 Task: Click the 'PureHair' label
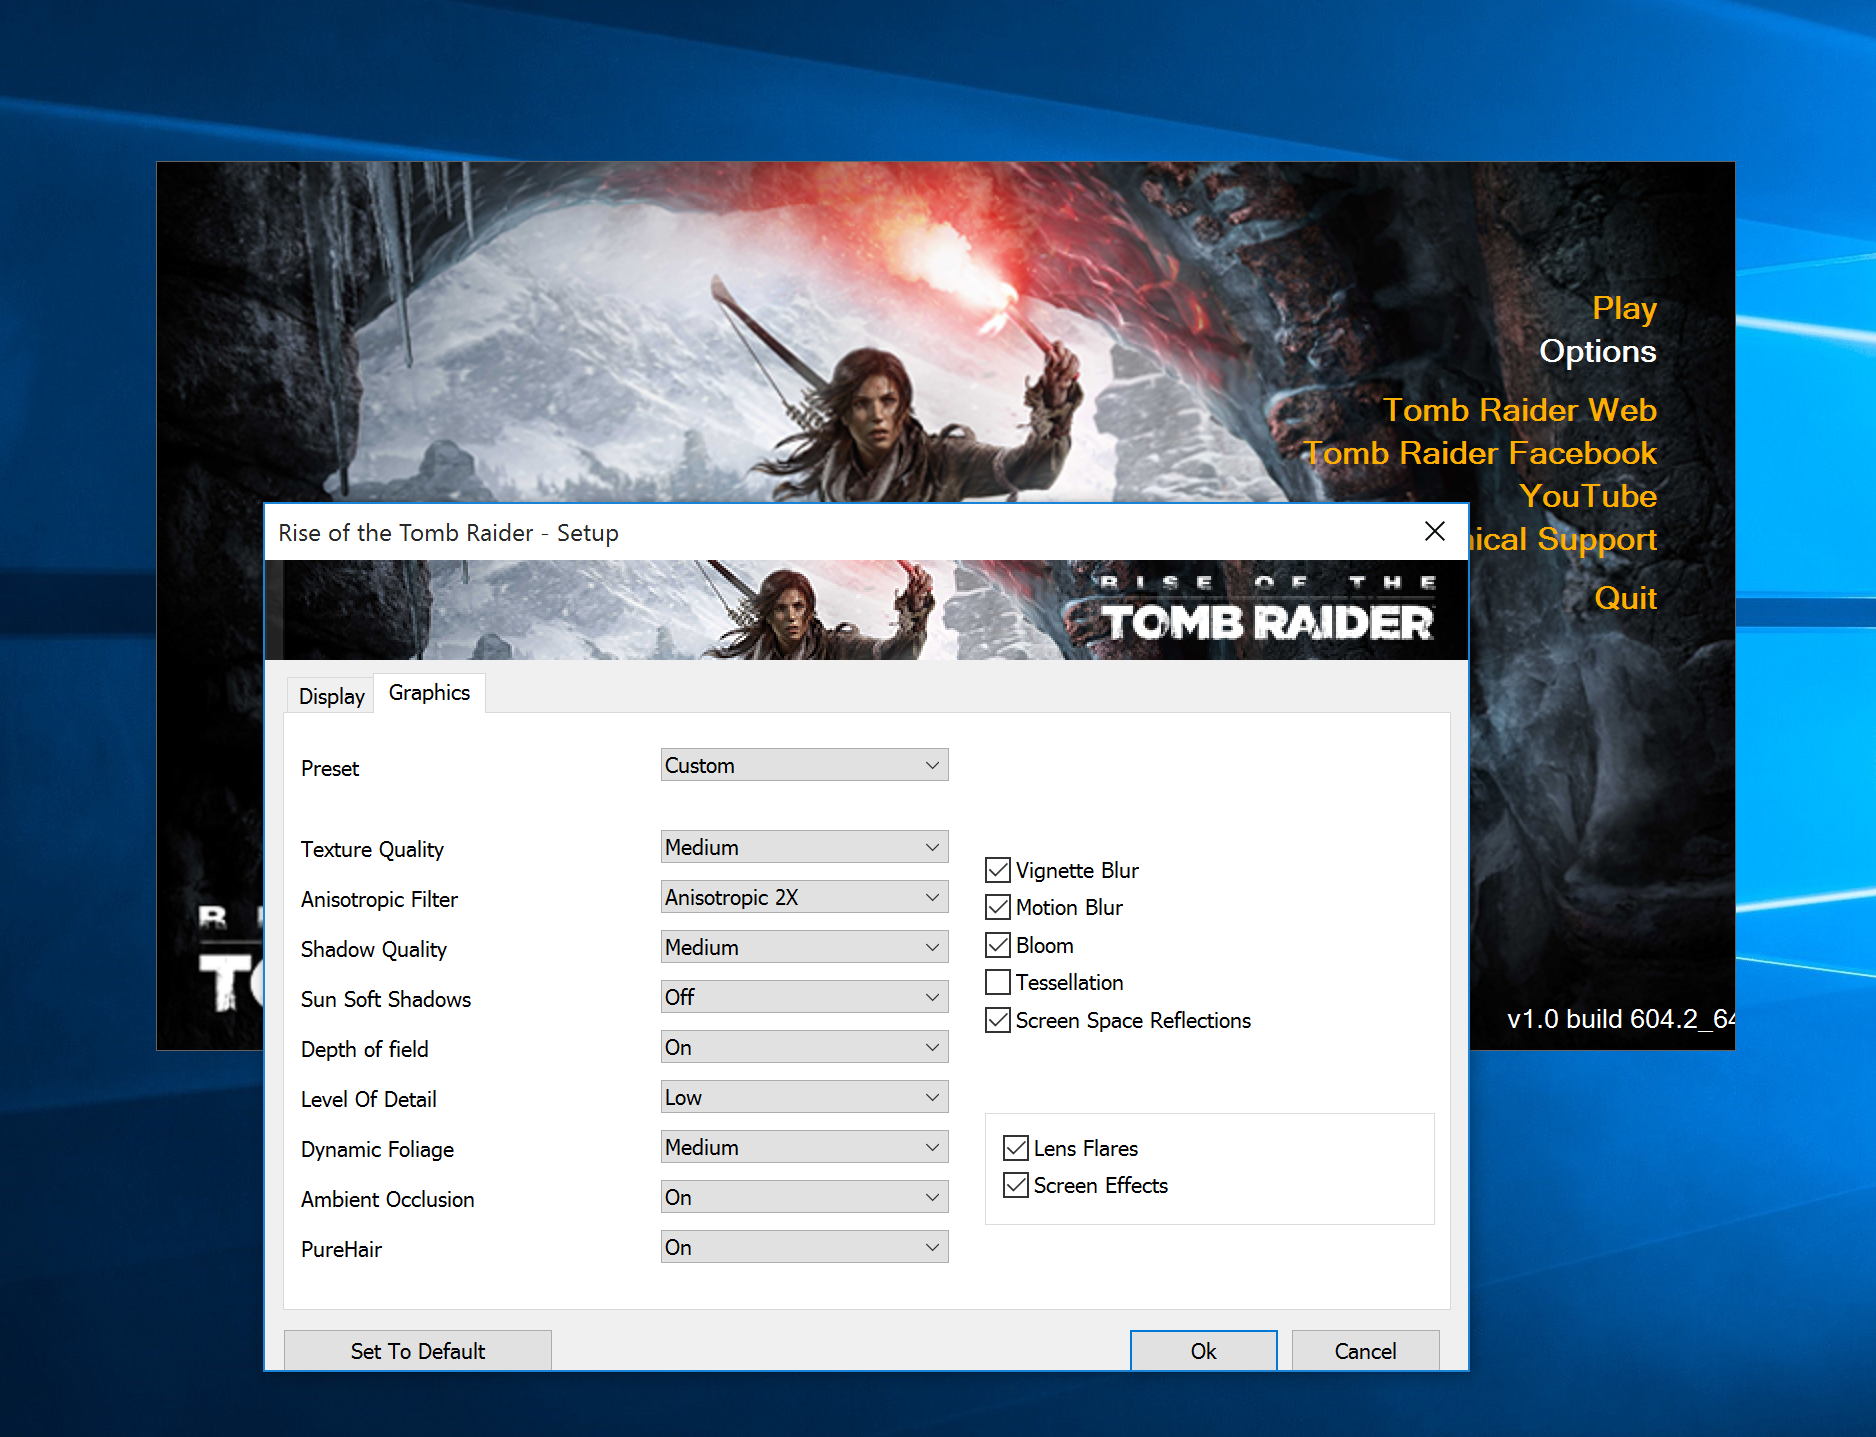(341, 1249)
